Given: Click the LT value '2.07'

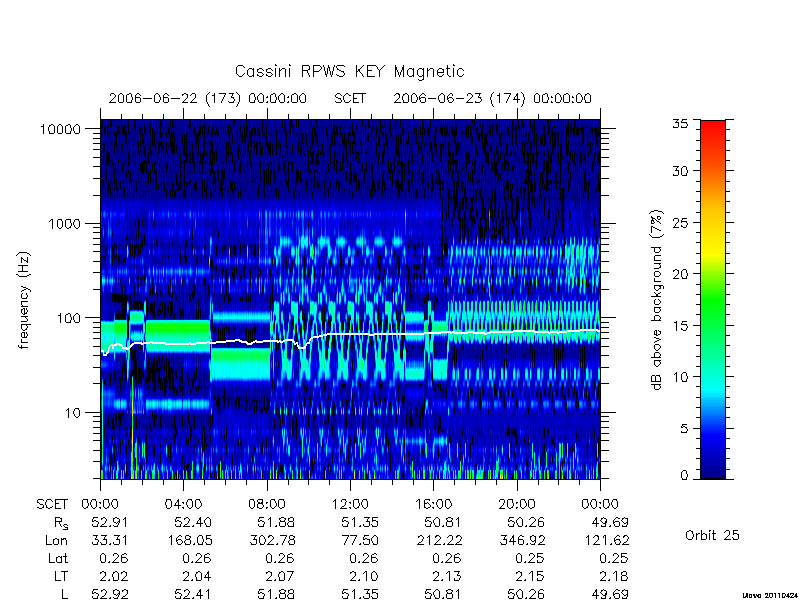Looking at the screenshot, I should tap(280, 576).
